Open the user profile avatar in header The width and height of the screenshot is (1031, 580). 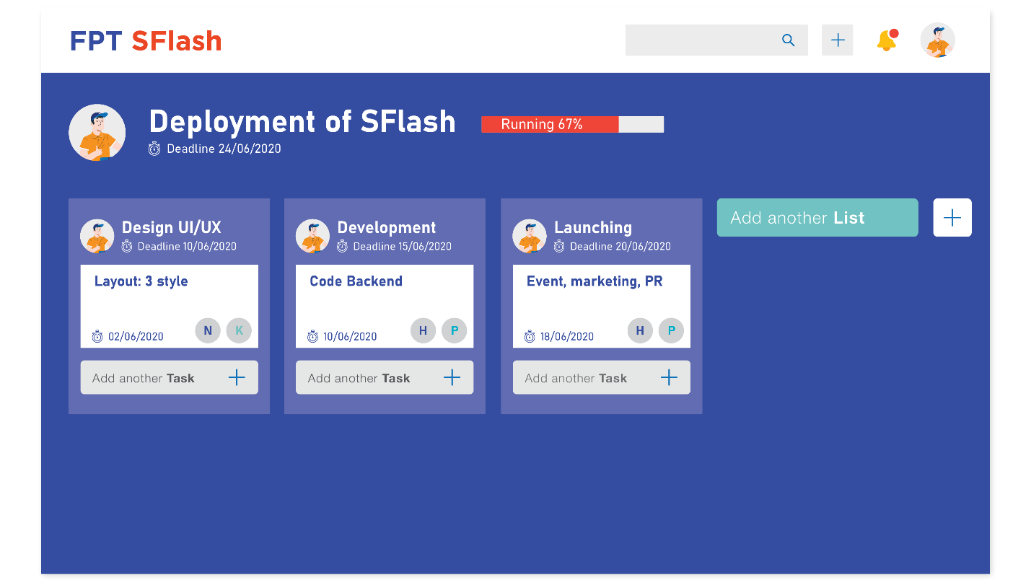[937, 41]
